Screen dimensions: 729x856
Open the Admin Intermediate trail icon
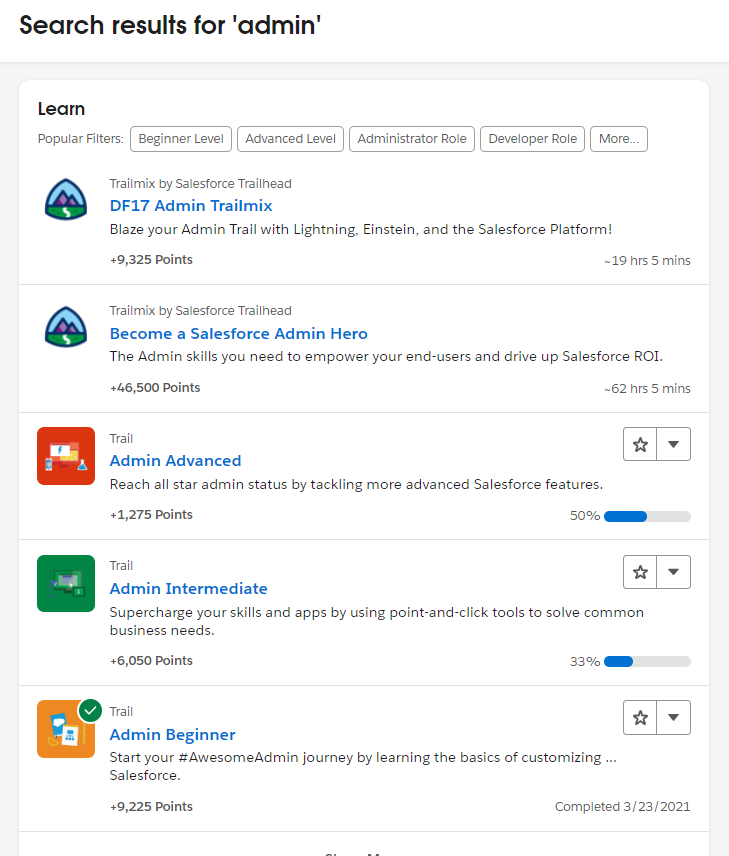point(66,583)
